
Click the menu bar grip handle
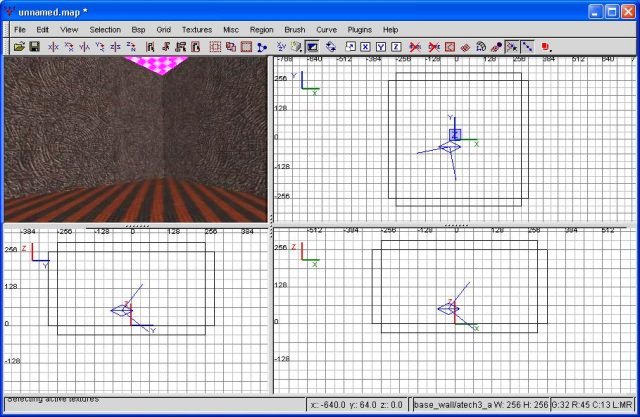coord(7,30)
